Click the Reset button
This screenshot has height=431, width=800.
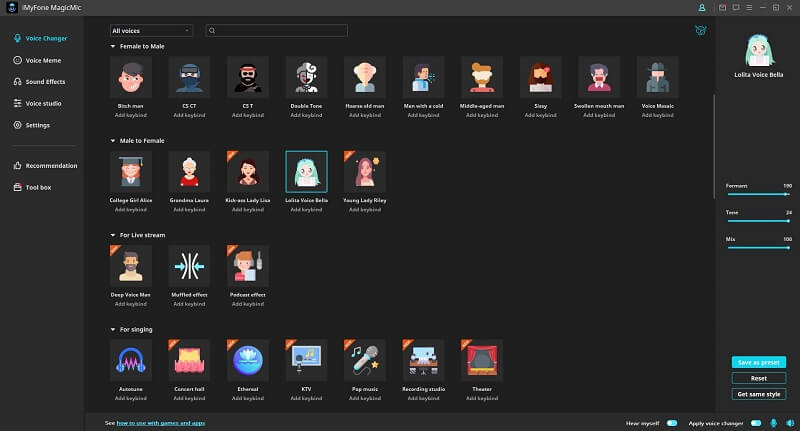click(759, 378)
